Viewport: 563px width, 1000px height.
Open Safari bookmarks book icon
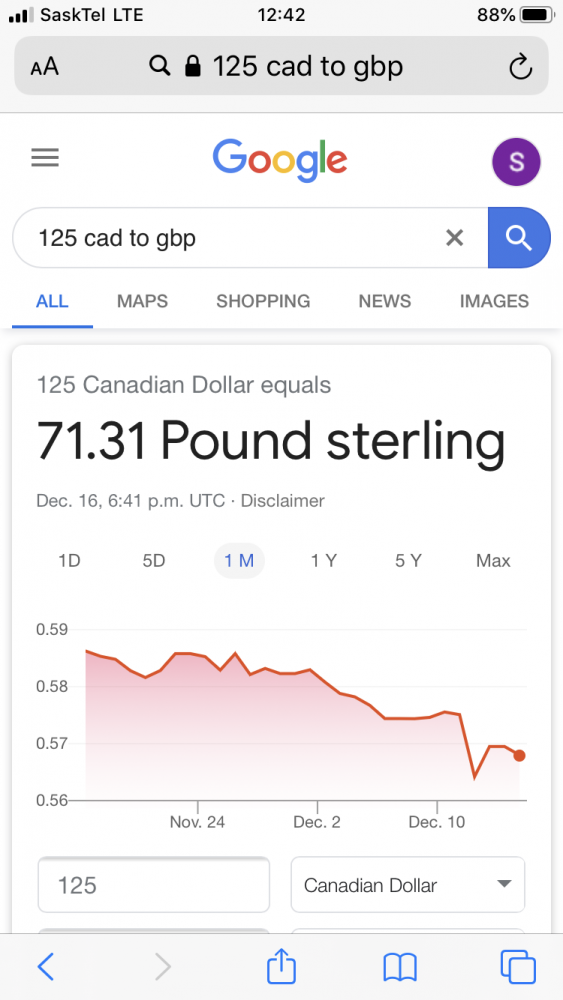click(x=400, y=967)
